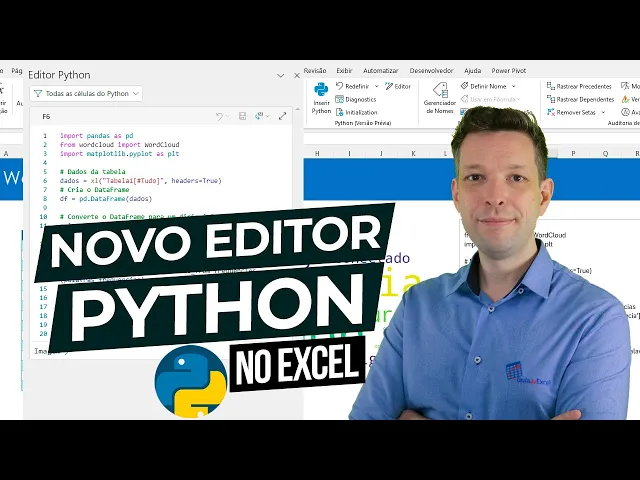Open Python Diagnostics
Viewport: 640px width, 480px height.
coord(356,99)
